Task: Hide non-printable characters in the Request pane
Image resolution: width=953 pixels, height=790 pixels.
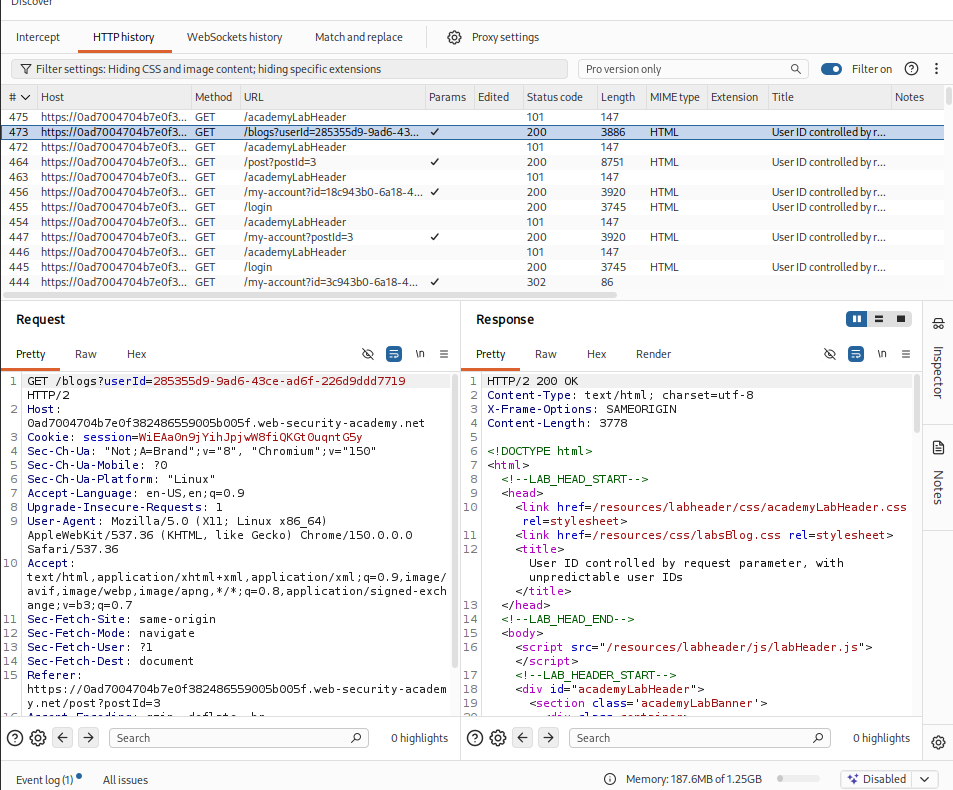Action: [368, 354]
